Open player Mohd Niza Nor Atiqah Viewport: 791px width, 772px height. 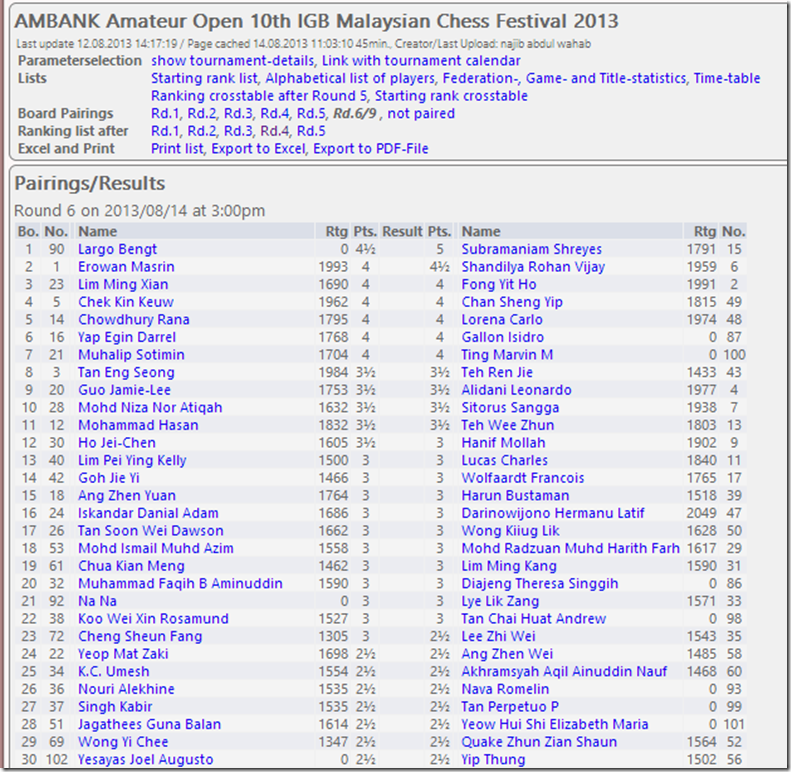[150, 408]
